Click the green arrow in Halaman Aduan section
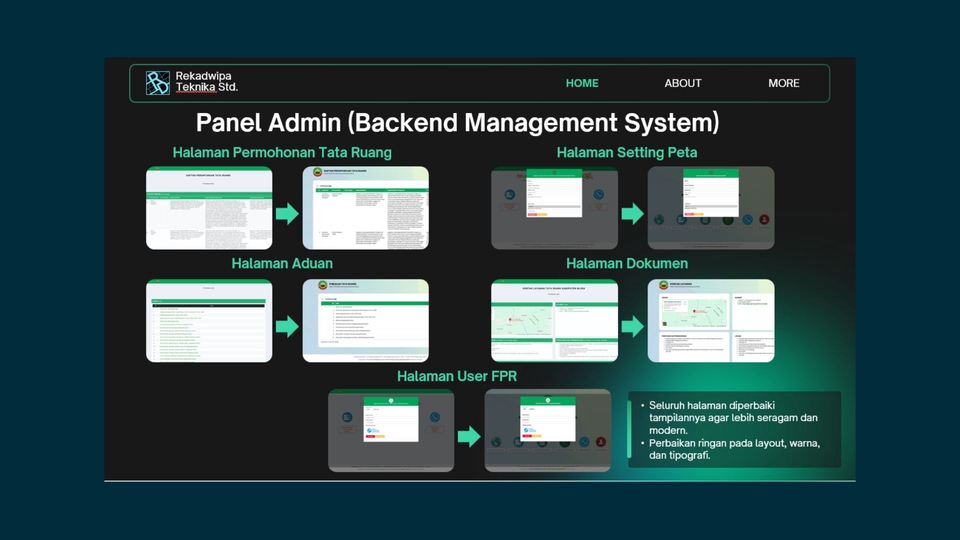This screenshot has height=540, width=960. [287, 326]
